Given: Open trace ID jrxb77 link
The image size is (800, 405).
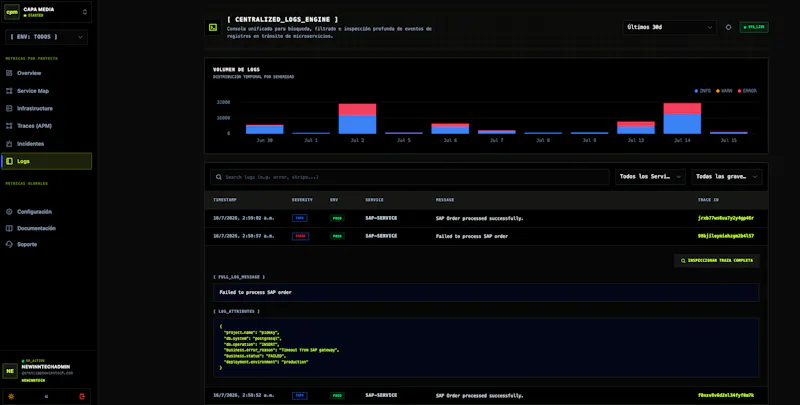Looking at the screenshot, I should (x=726, y=218).
